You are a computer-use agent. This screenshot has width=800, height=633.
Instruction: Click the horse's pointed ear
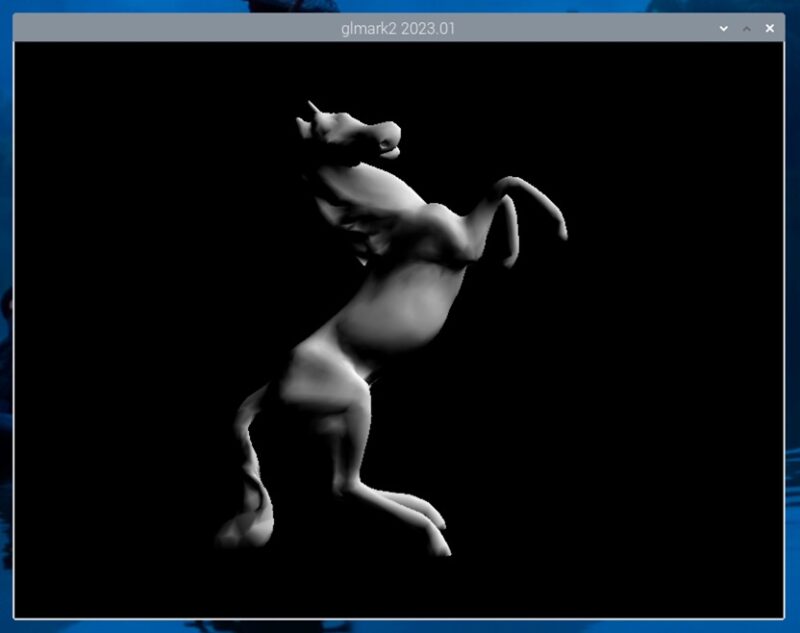tap(313, 107)
